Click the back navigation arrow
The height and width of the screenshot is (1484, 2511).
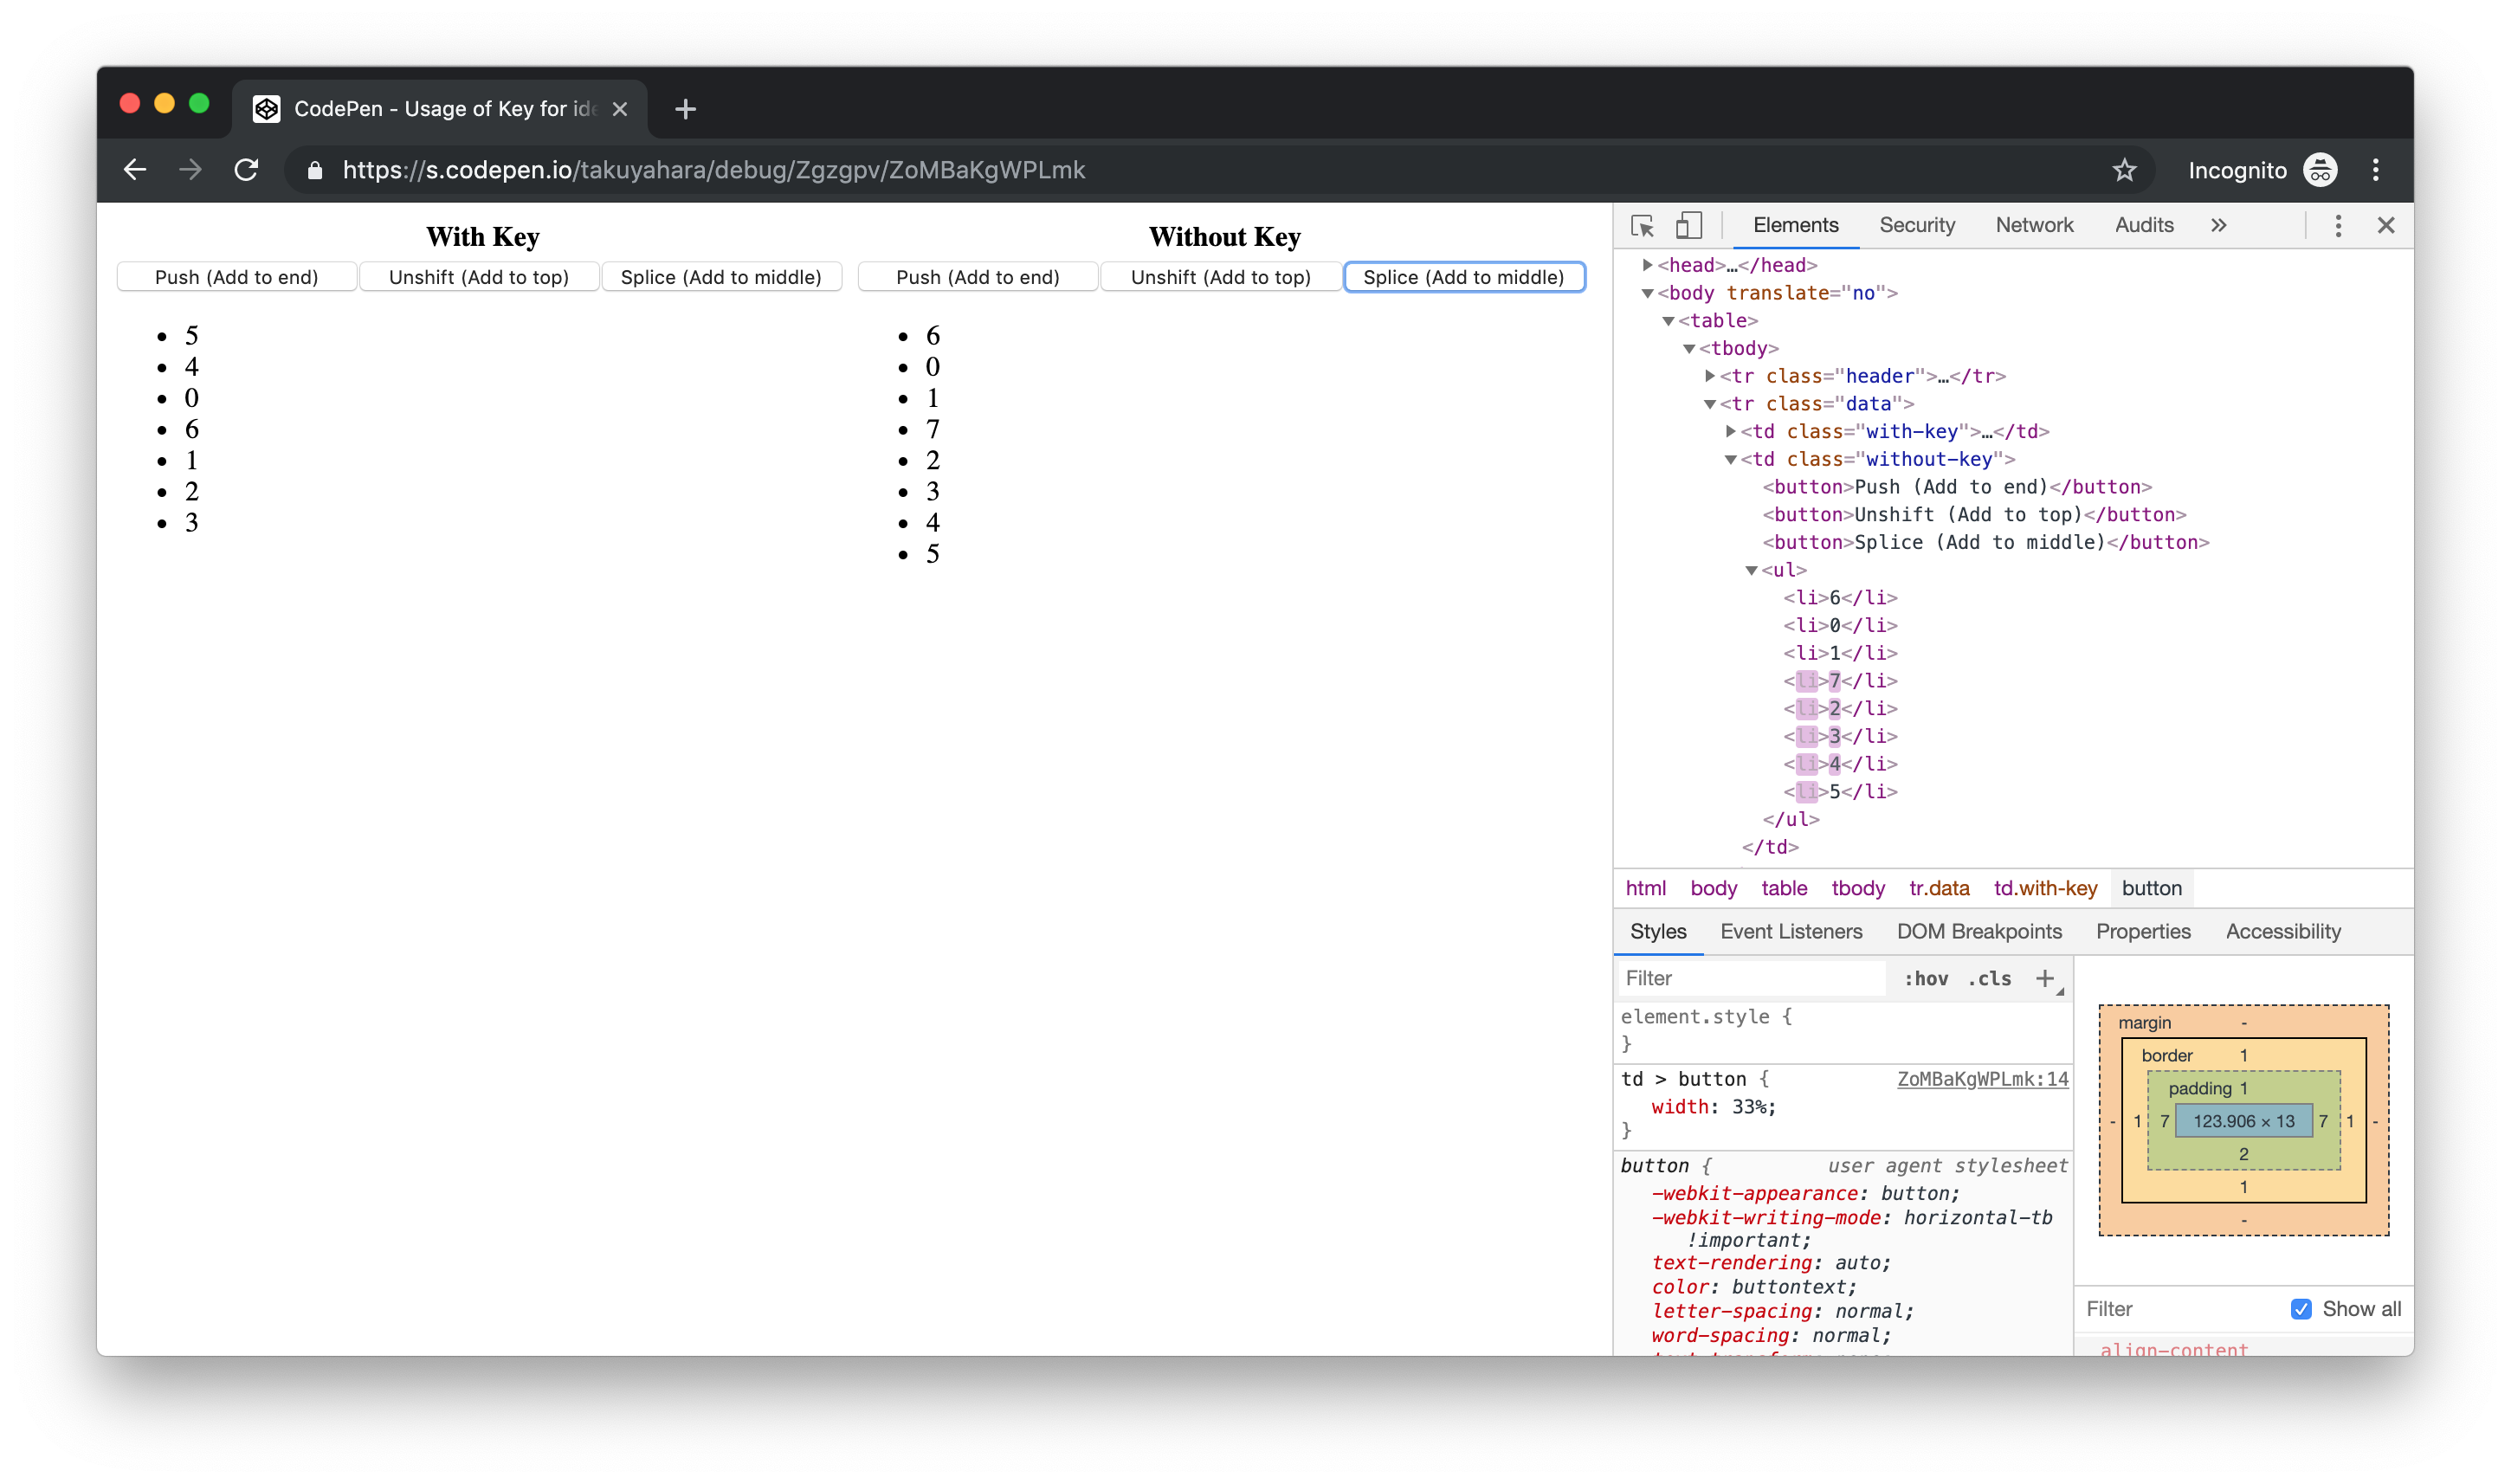(x=135, y=169)
